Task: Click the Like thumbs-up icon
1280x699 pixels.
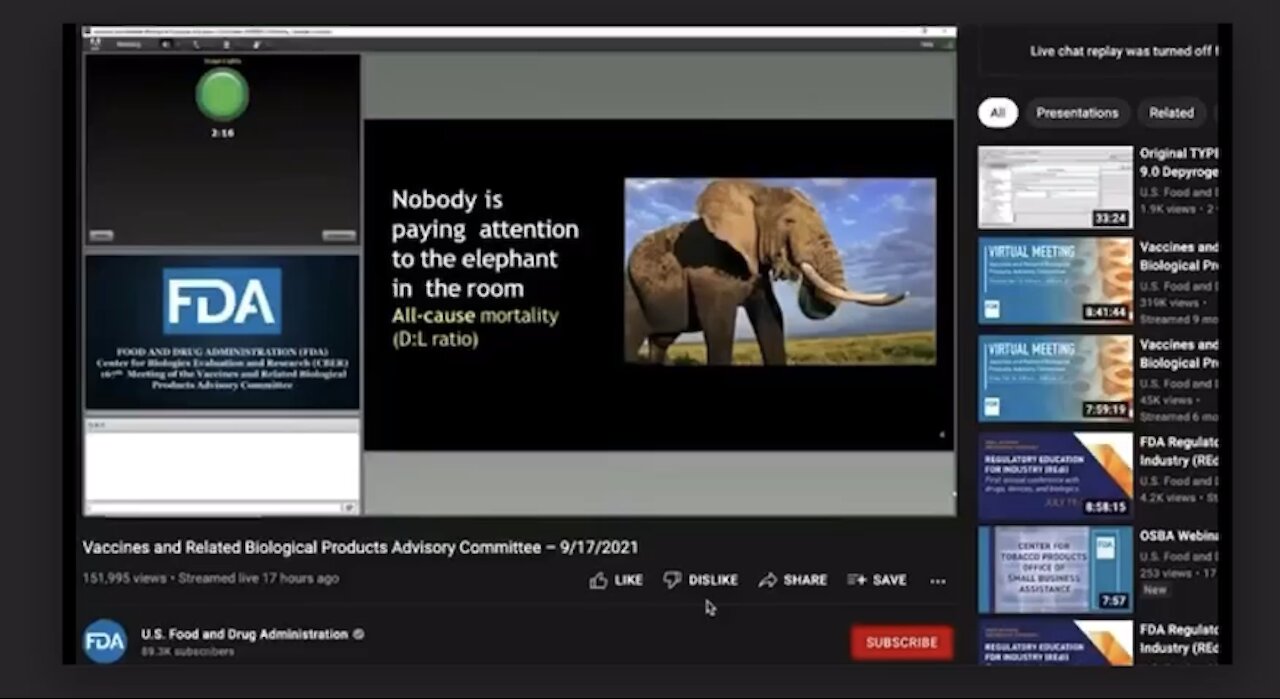Action: (x=598, y=580)
